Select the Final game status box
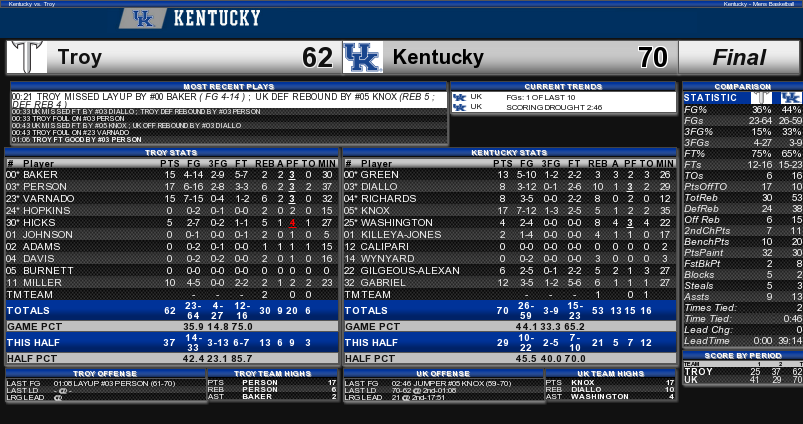Screen dimensions: 803x424 tap(739, 57)
